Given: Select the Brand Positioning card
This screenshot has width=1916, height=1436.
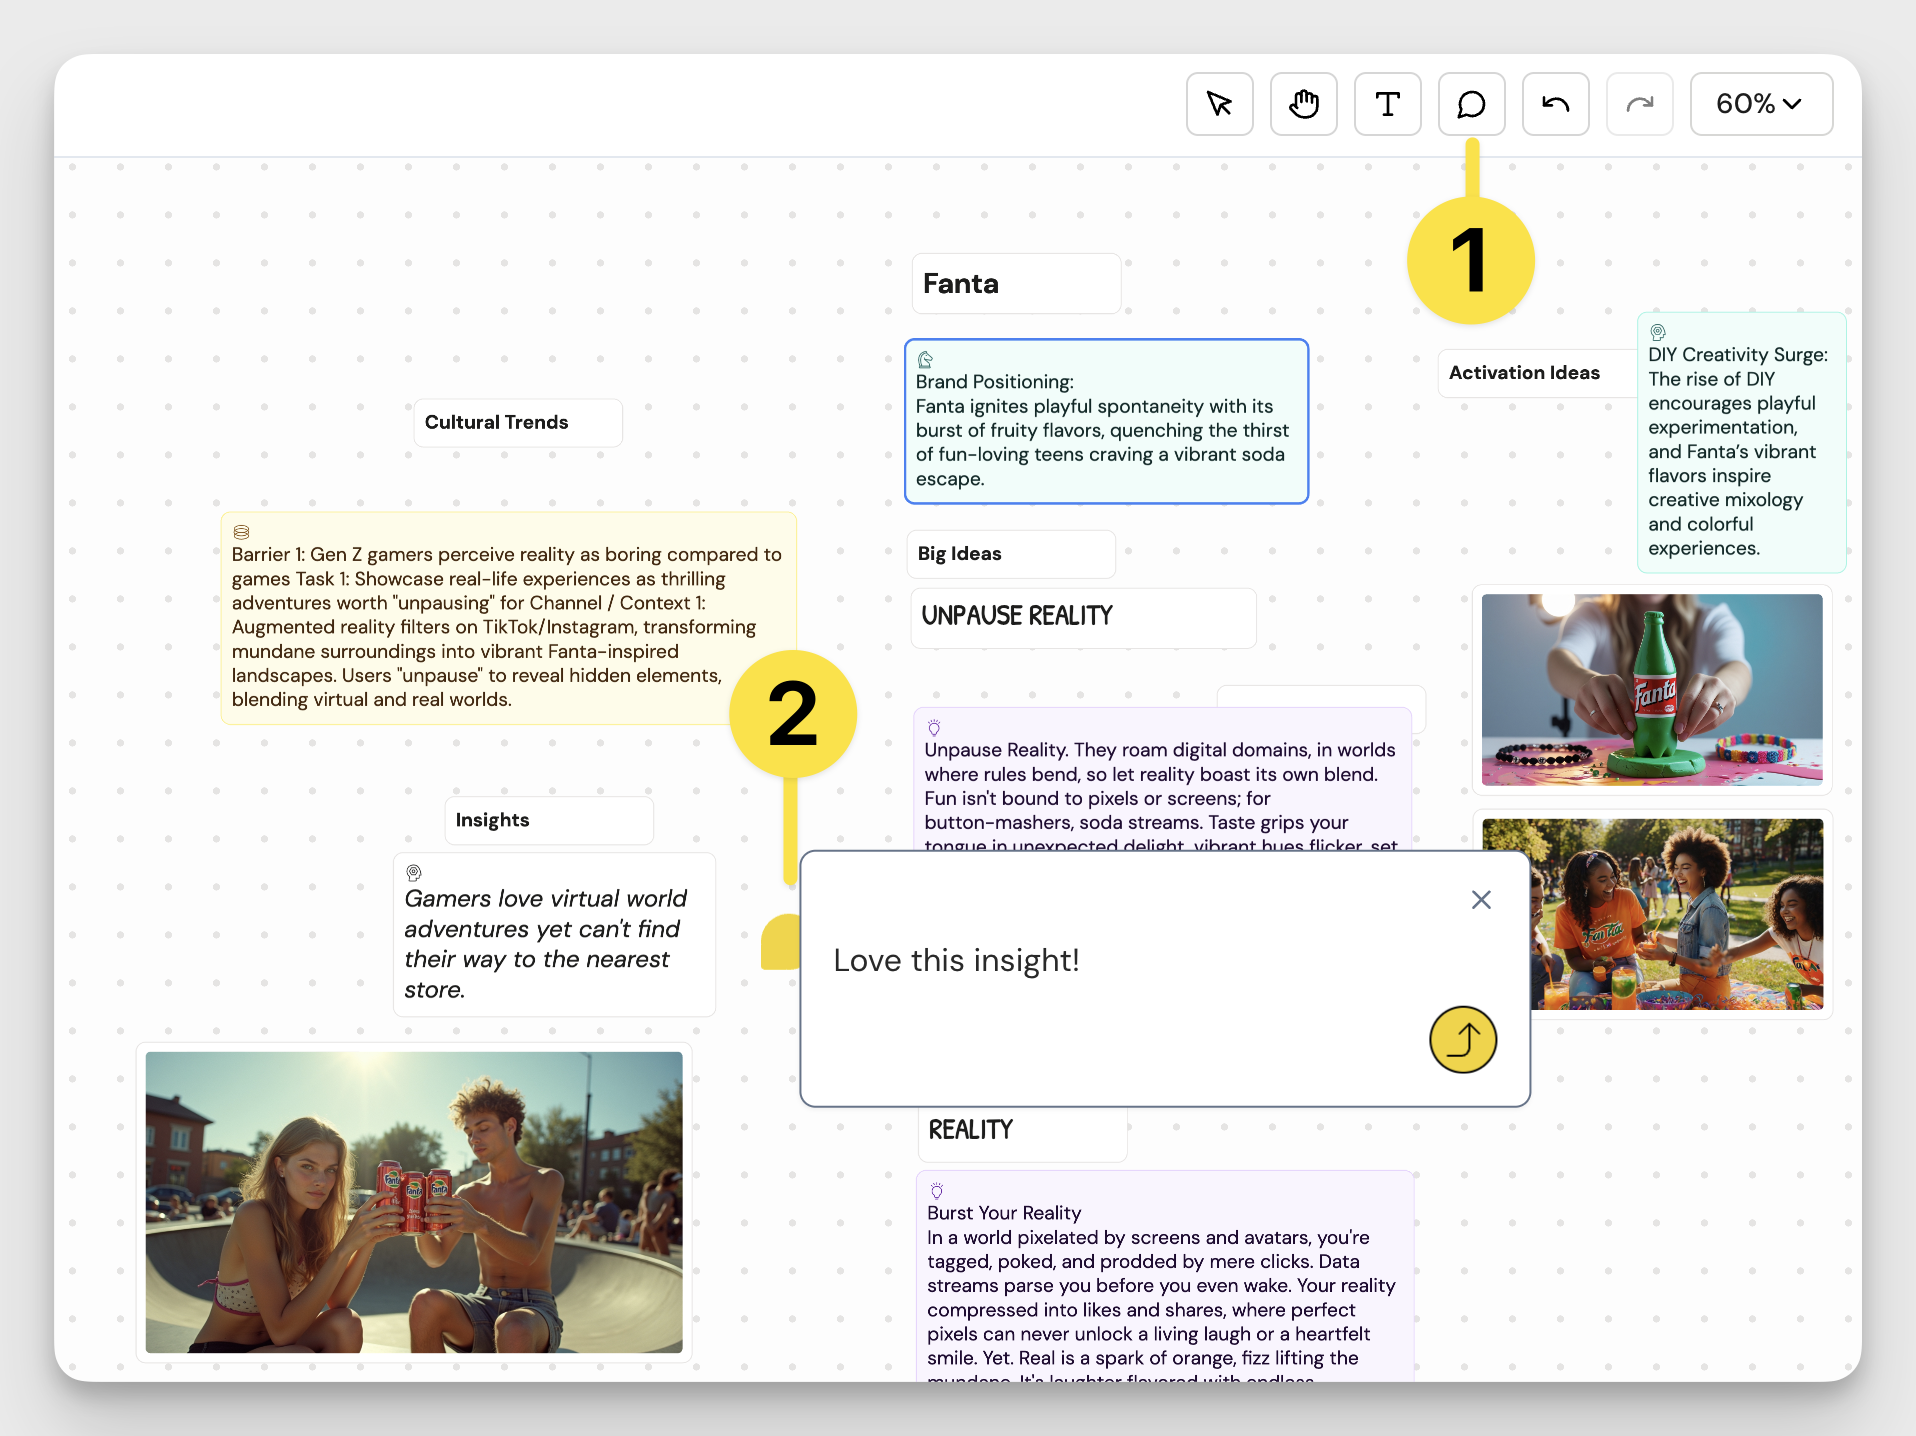Looking at the screenshot, I should (x=1106, y=421).
